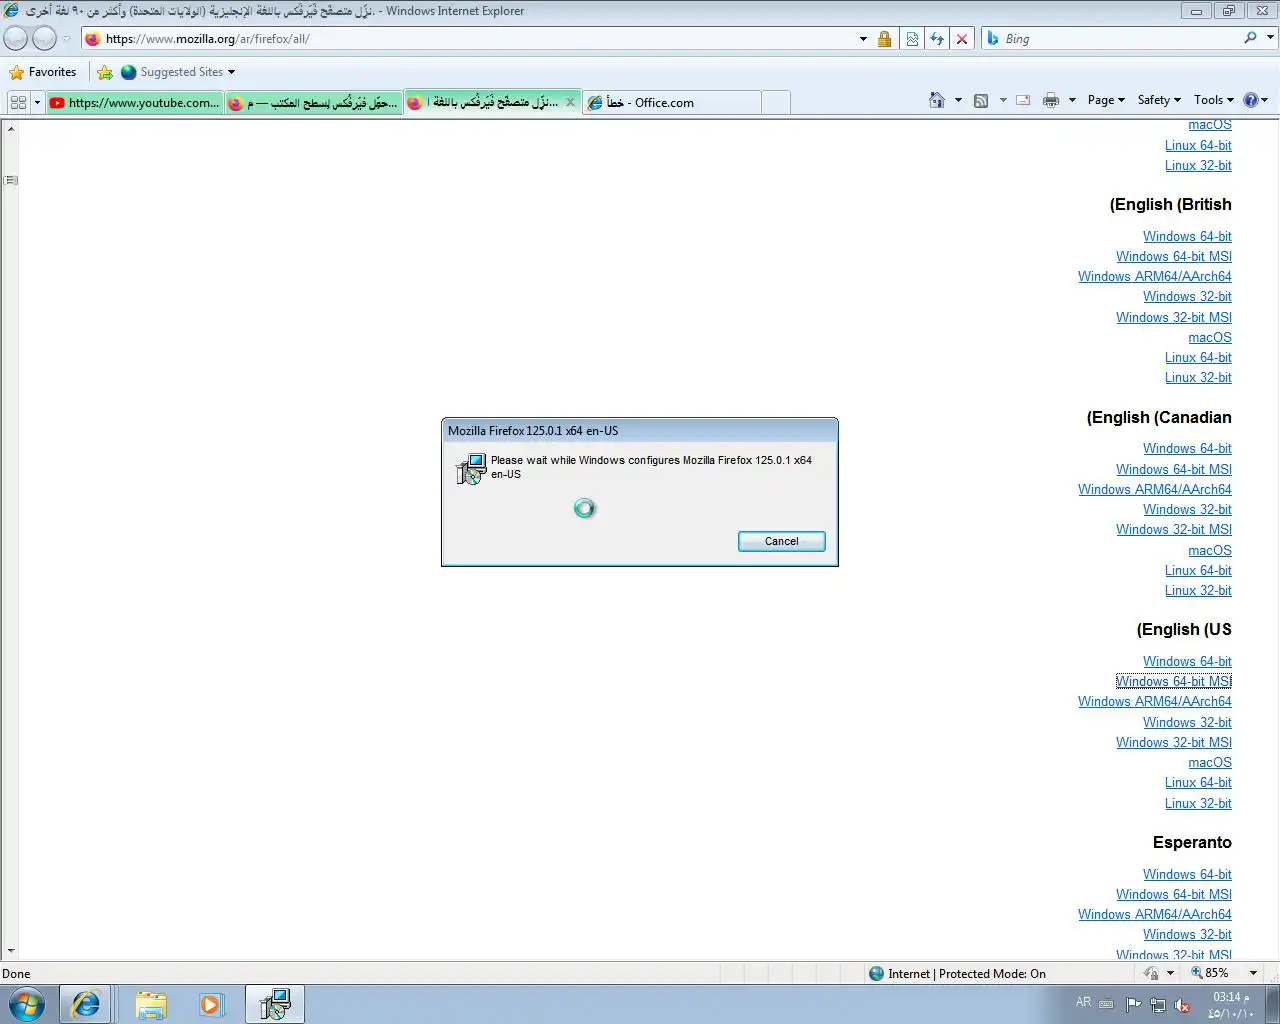Open the Quick Tabs grid icon
The width and height of the screenshot is (1280, 1024).
tap(18, 102)
